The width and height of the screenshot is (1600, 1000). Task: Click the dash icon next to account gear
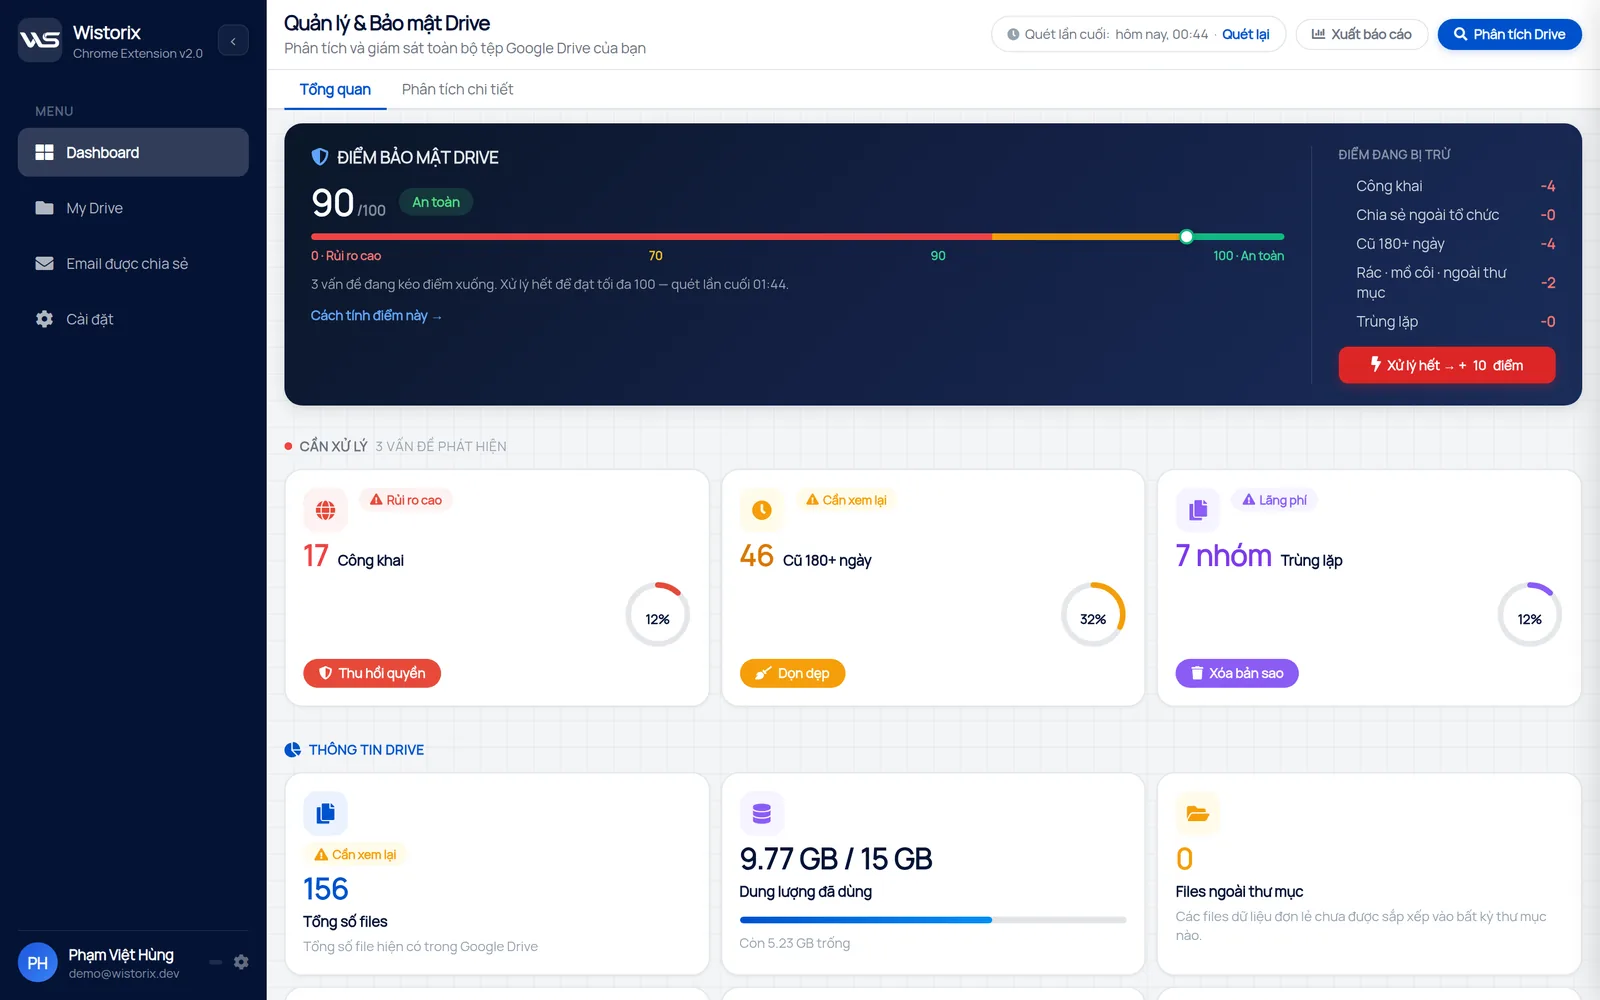coord(215,962)
